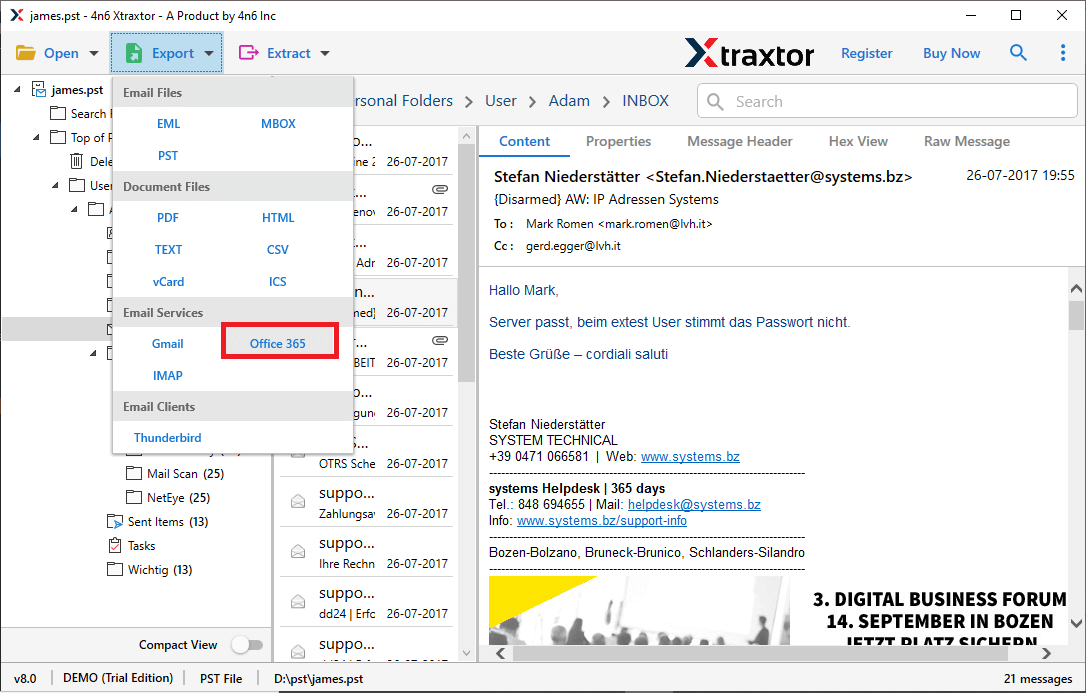Click the Mail Scan folder icon
Screen dimensions: 1086x693
134,474
